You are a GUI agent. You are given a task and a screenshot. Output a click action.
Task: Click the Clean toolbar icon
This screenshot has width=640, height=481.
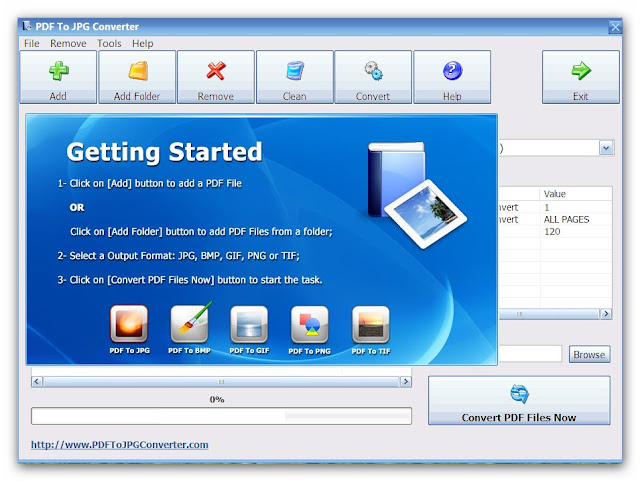[294, 77]
